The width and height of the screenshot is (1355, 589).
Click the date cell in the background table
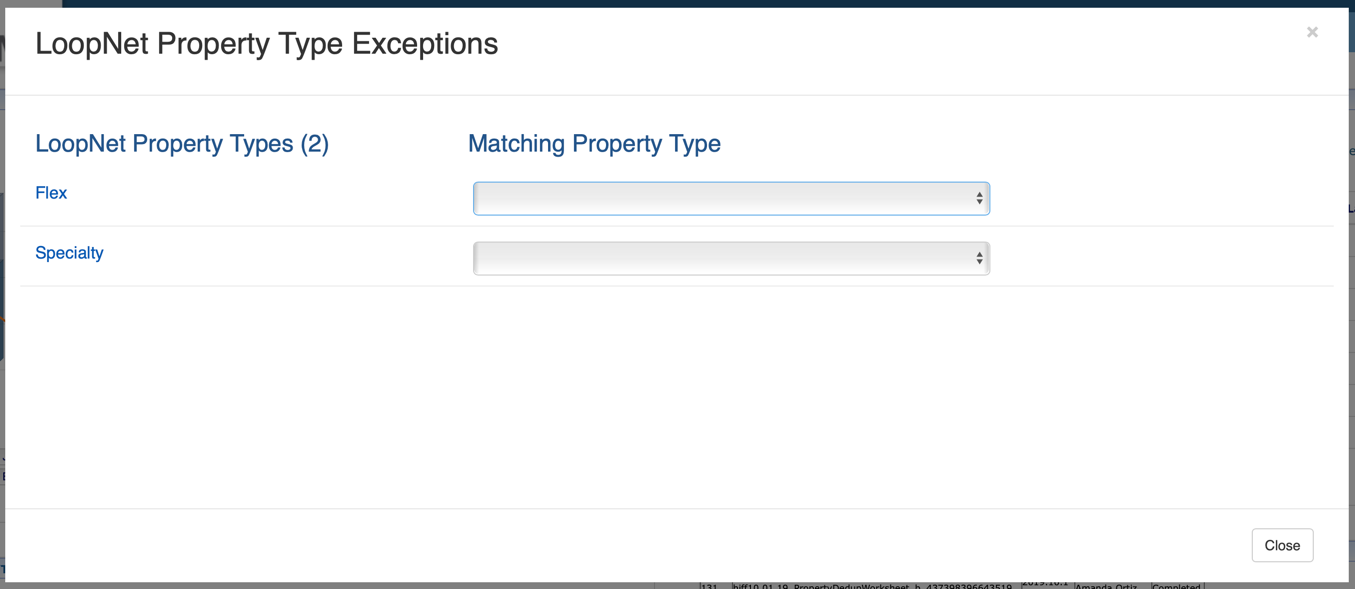pos(1044,584)
